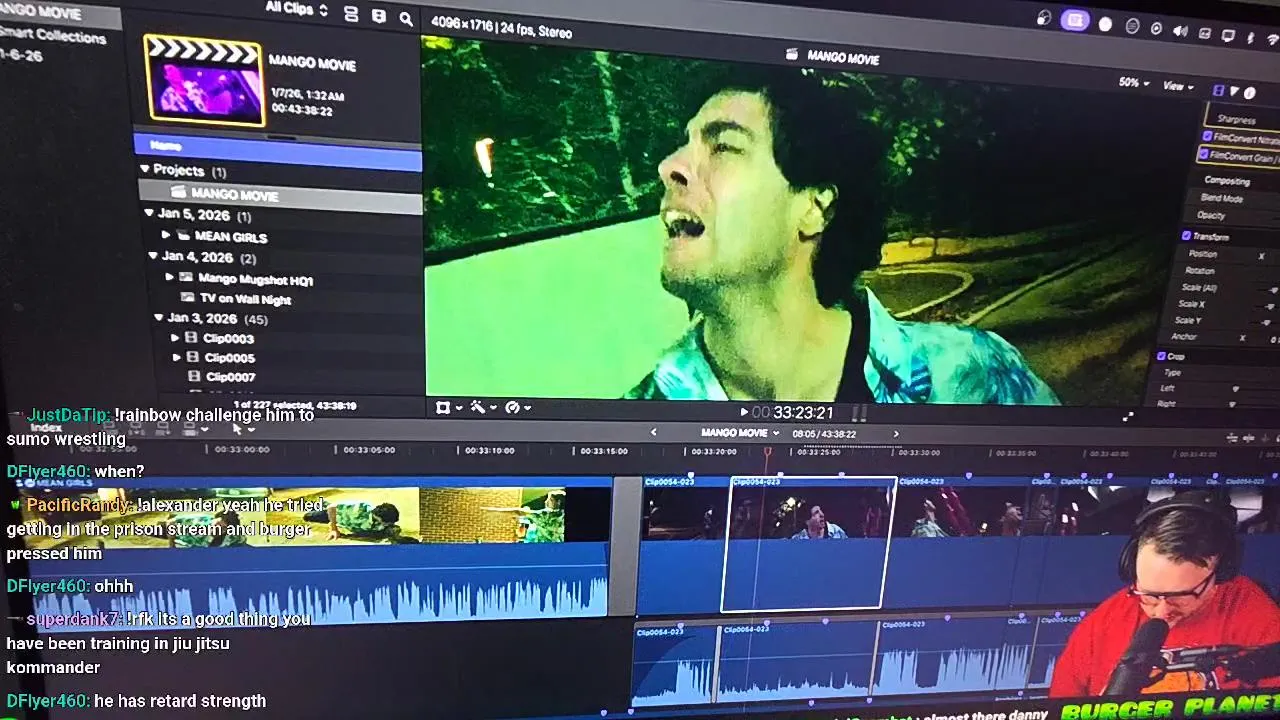Click the viewer timecode 33:23:21
Image resolution: width=1280 pixels, height=720 pixels.
[792, 412]
